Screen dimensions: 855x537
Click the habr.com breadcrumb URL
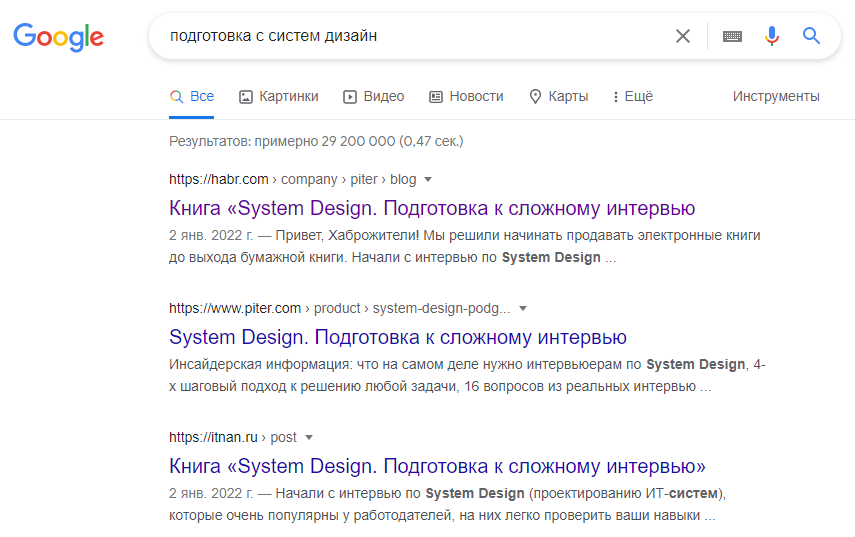point(292,179)
